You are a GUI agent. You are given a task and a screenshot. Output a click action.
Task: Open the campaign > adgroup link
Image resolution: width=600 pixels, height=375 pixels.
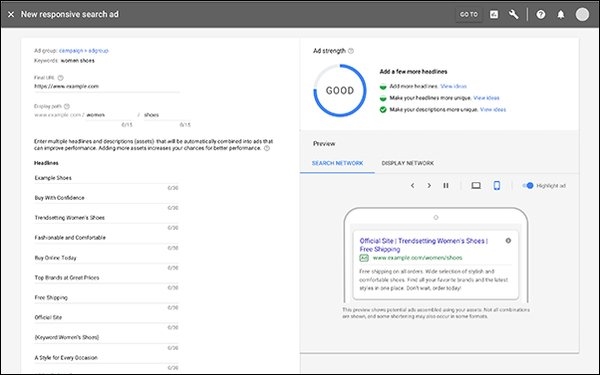pos(83,51)
